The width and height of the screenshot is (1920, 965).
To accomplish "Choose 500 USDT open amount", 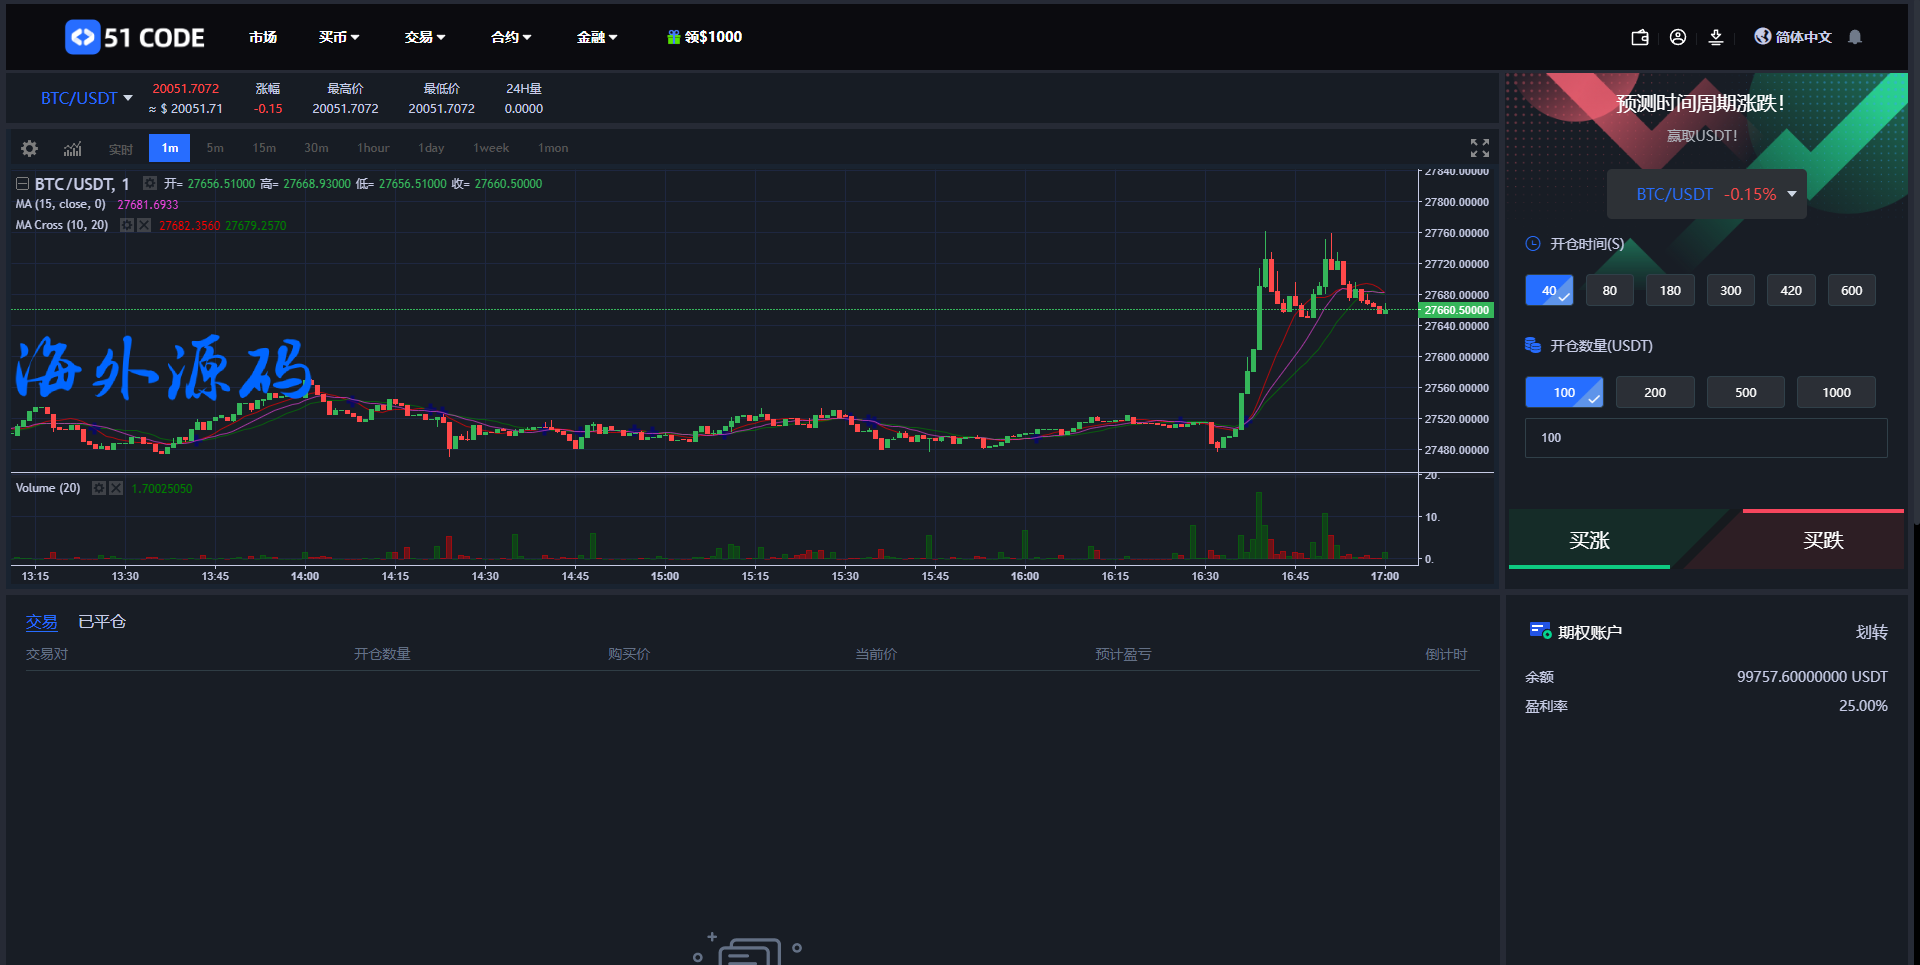I will (1745, 393).
